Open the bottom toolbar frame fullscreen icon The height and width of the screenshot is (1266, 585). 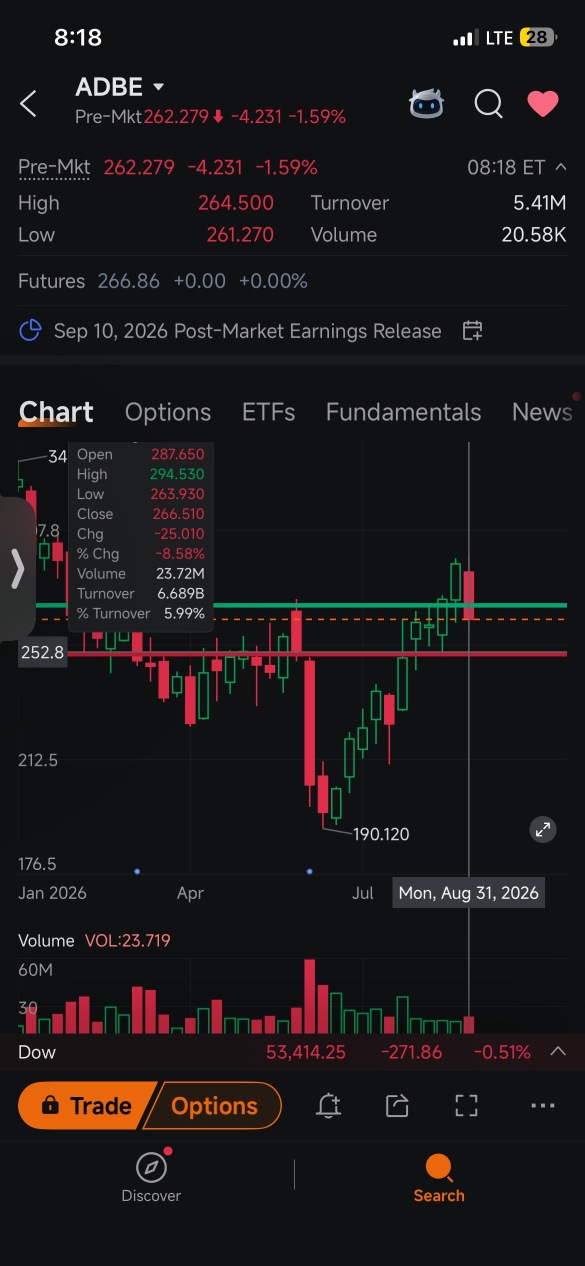466,1105
